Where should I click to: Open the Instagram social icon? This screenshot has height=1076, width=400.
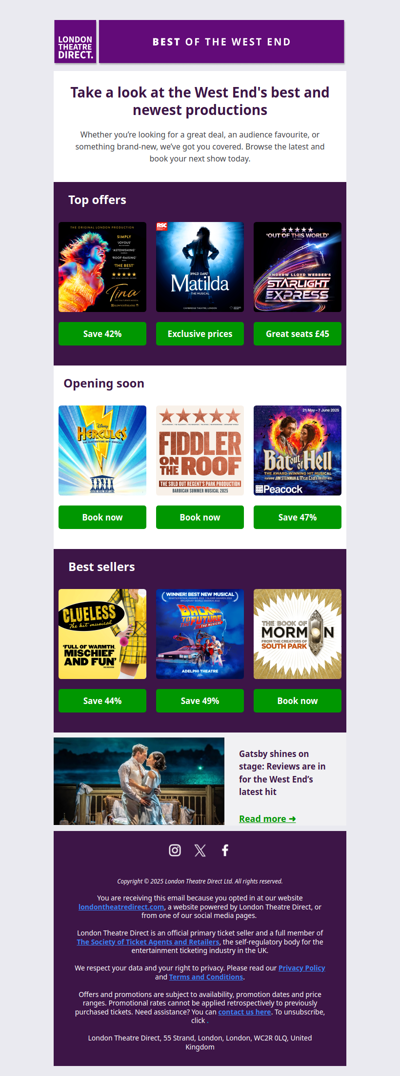click(175, 850)
